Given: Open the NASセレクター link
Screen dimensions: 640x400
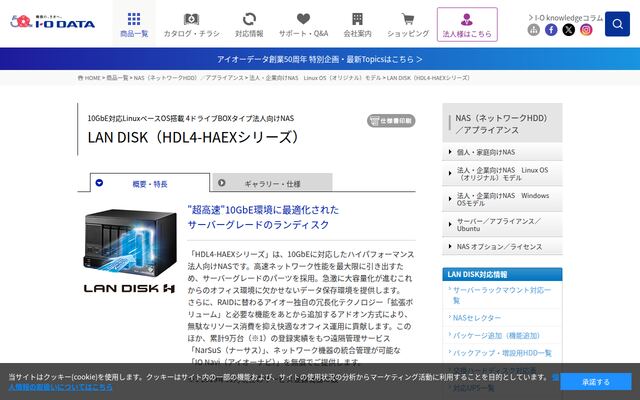Looking at the screenshot, I should pyautogui.click(x=477, y=318).
